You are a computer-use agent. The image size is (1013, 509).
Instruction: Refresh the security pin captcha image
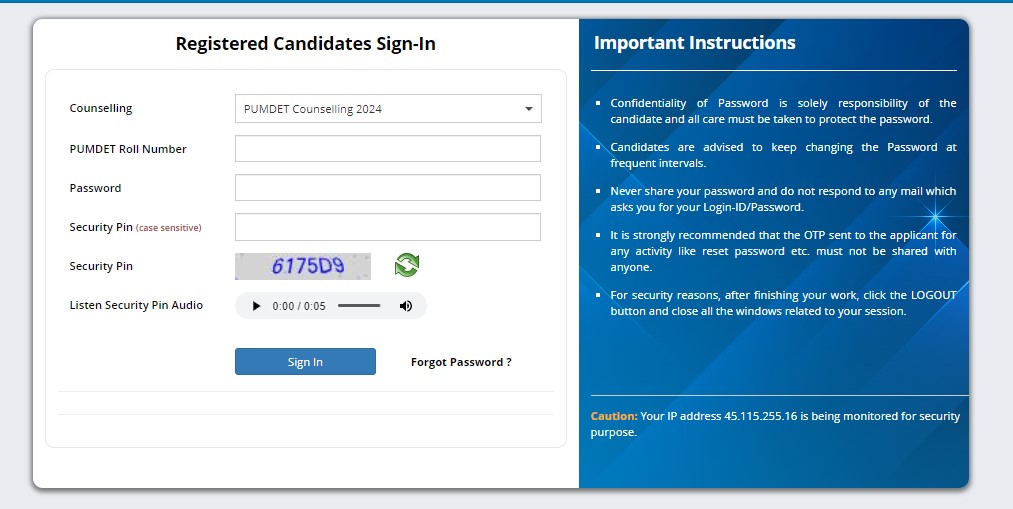pos(406,265)
